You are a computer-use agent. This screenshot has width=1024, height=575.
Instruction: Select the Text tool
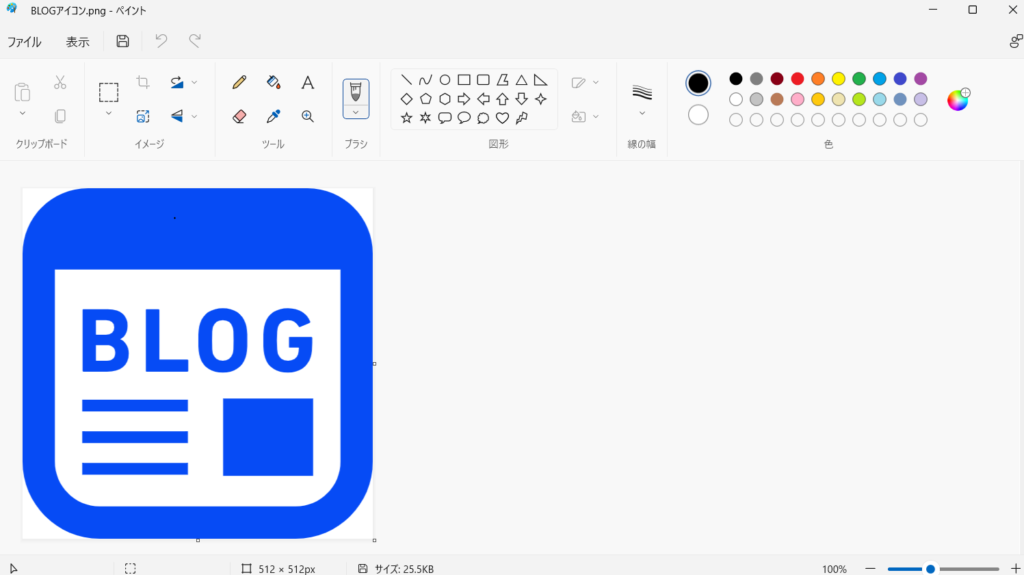click(x=308, y=82)
